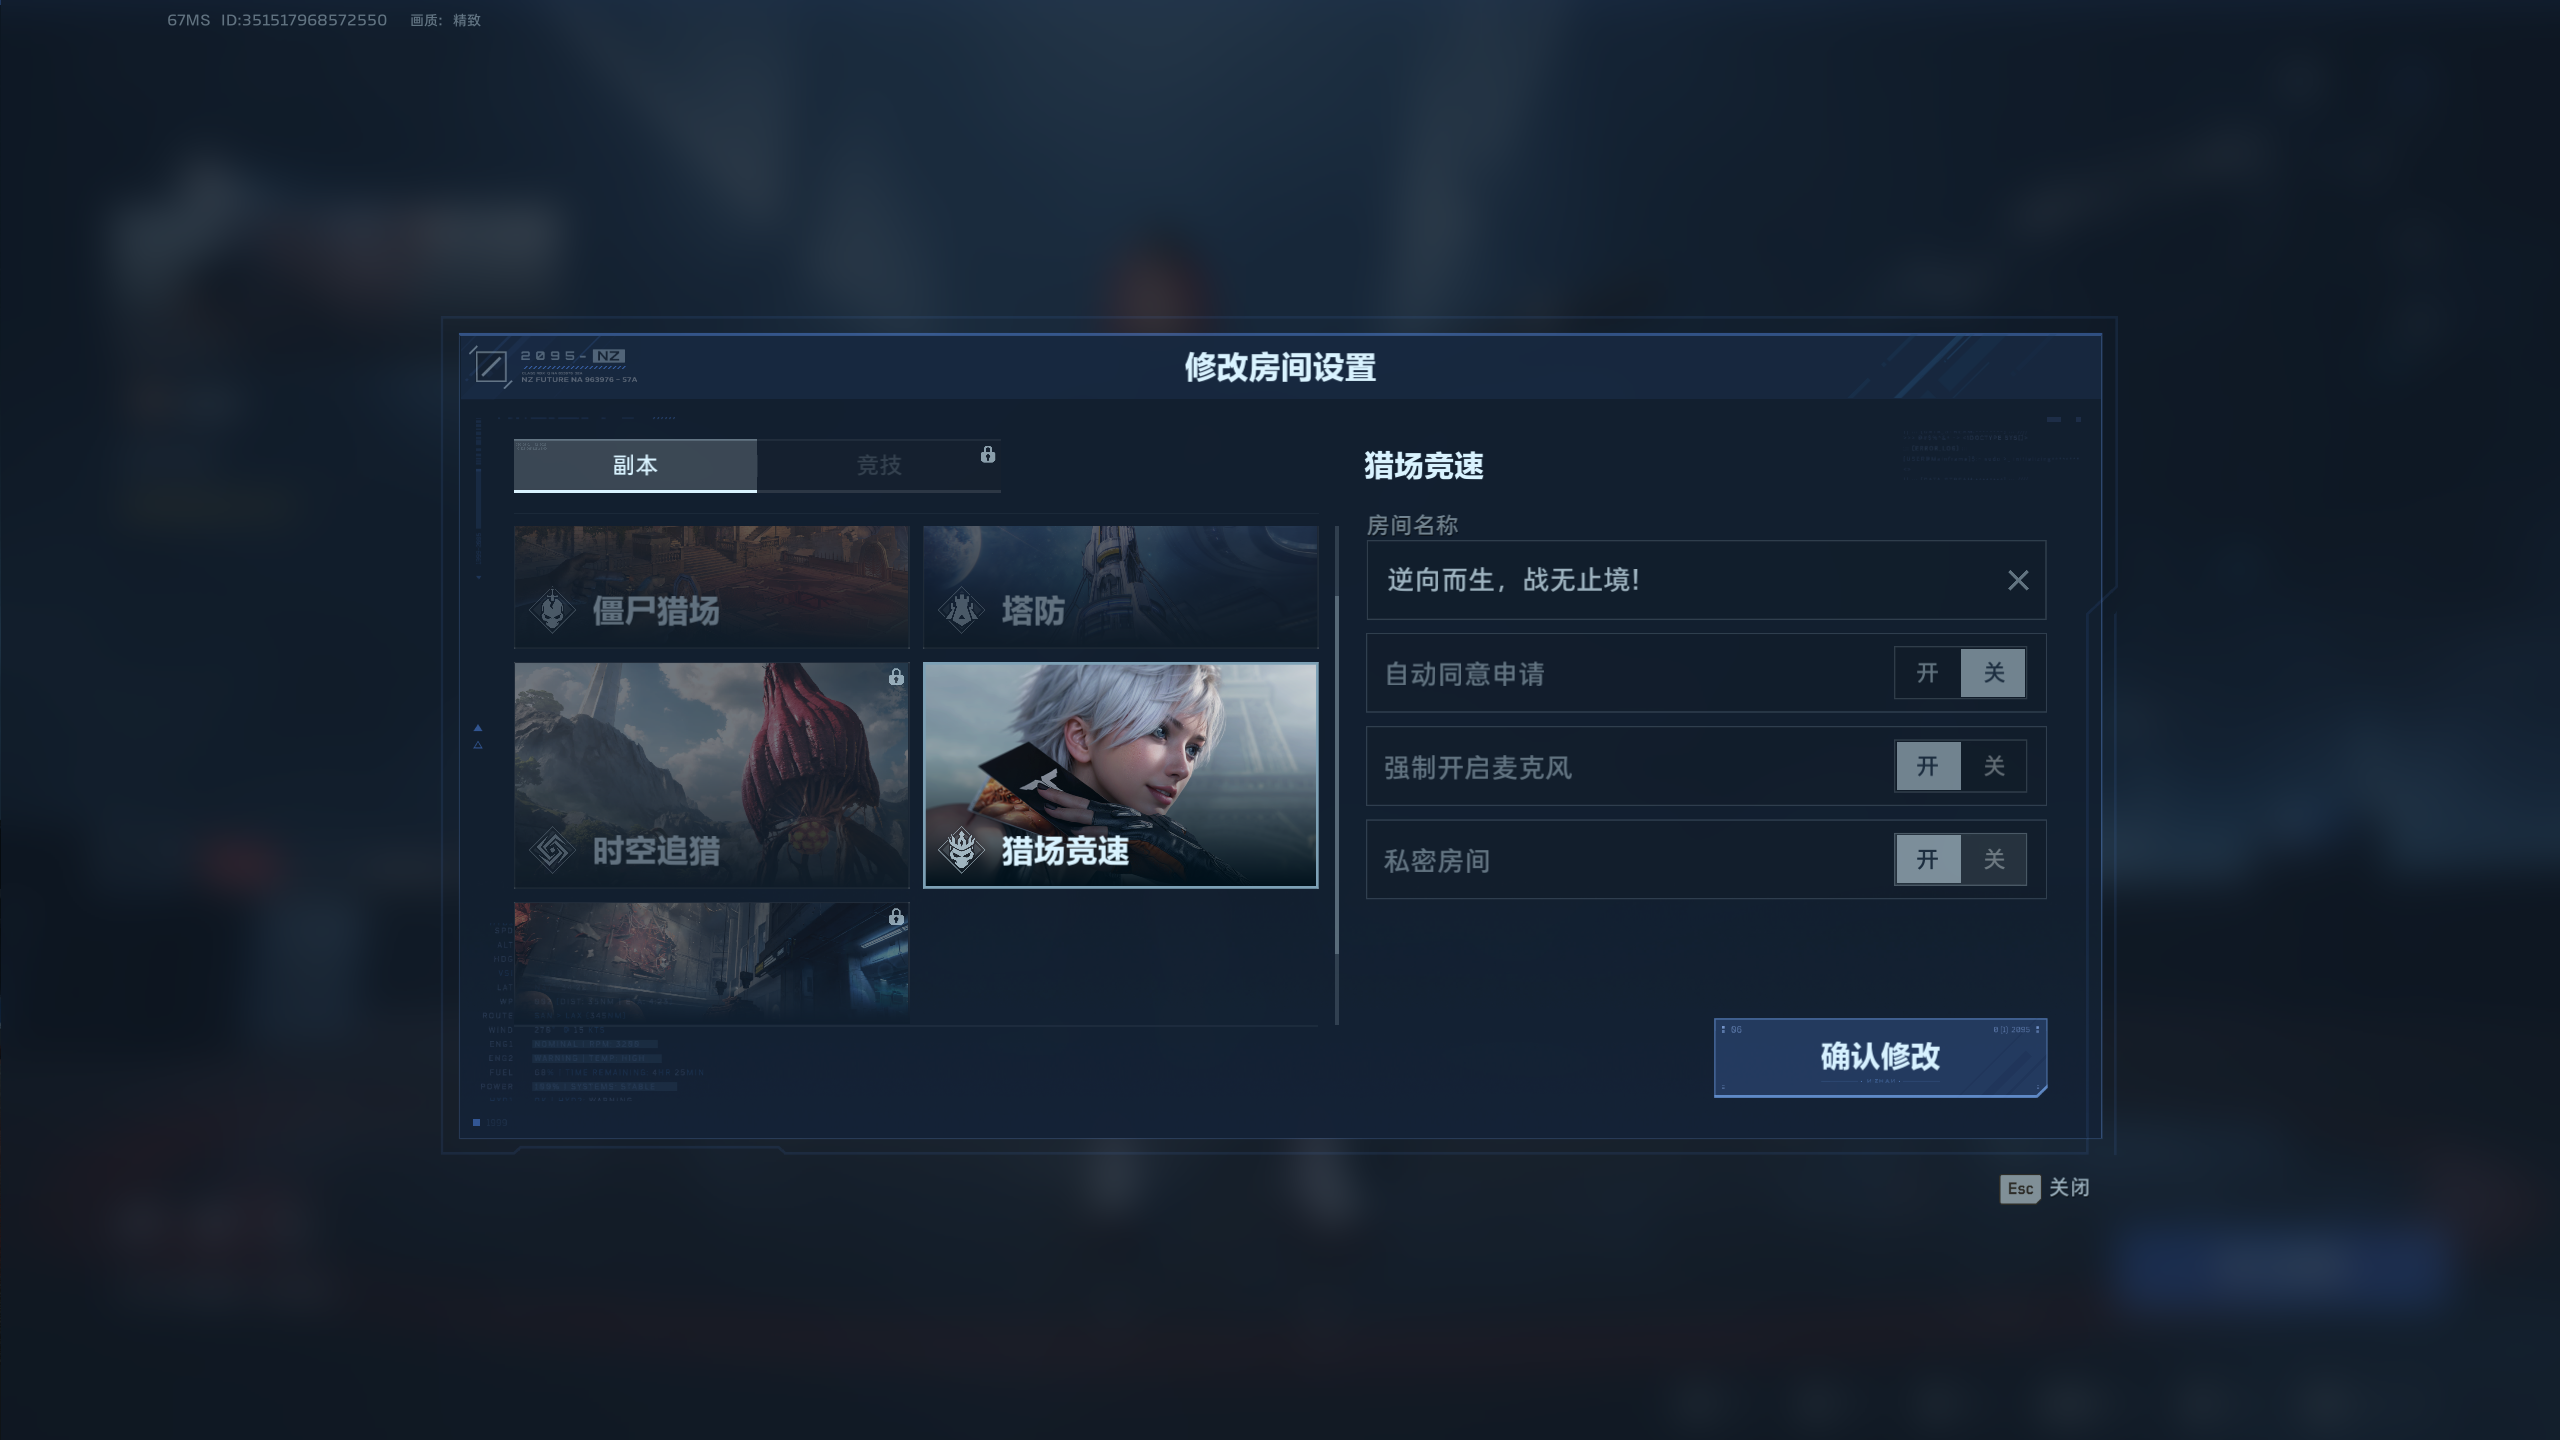Click the lock icon on the 时空追猎 card
Viewport: 2560px width, 1440px height.
click(x=896, y=677)
